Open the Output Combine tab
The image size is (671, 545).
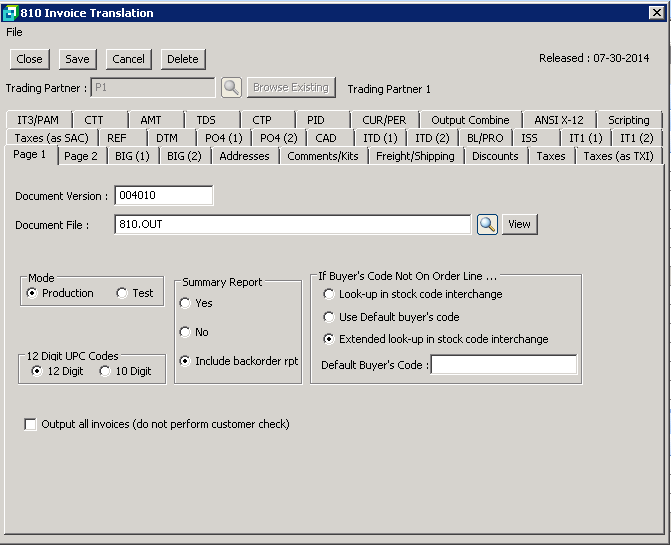pos(470,120)
